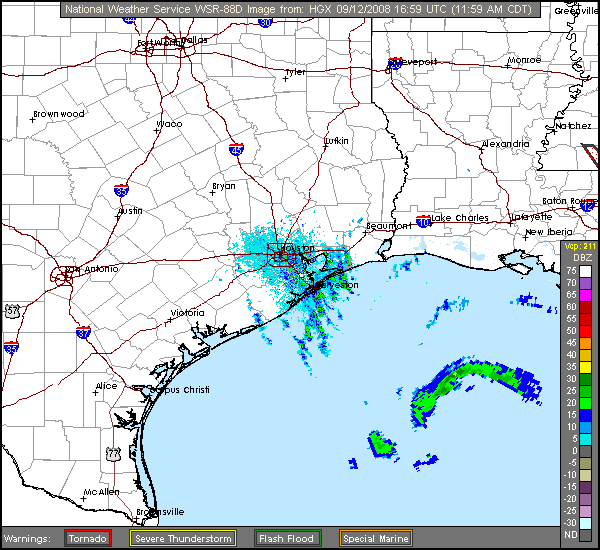
Task: Select the 45 dBZ orange color swatch
Action: point(585,343)
